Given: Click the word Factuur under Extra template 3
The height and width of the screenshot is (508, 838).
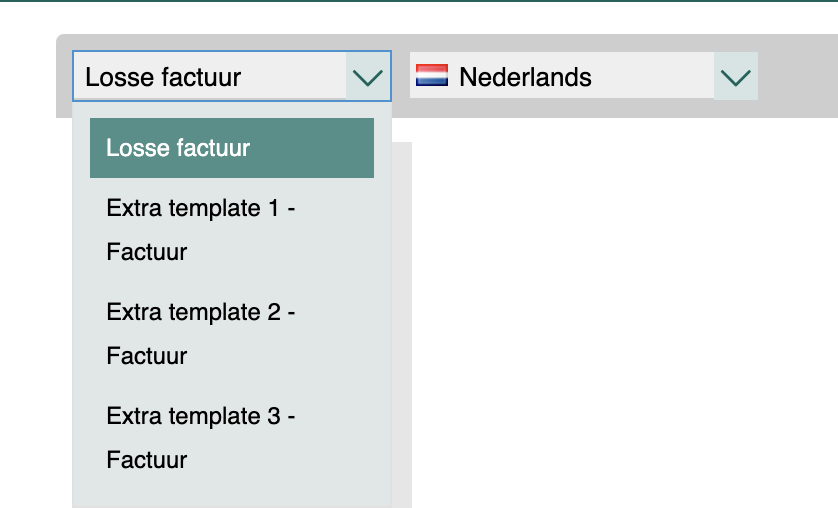Looking at the screenshot, I should tap(147, 460).
